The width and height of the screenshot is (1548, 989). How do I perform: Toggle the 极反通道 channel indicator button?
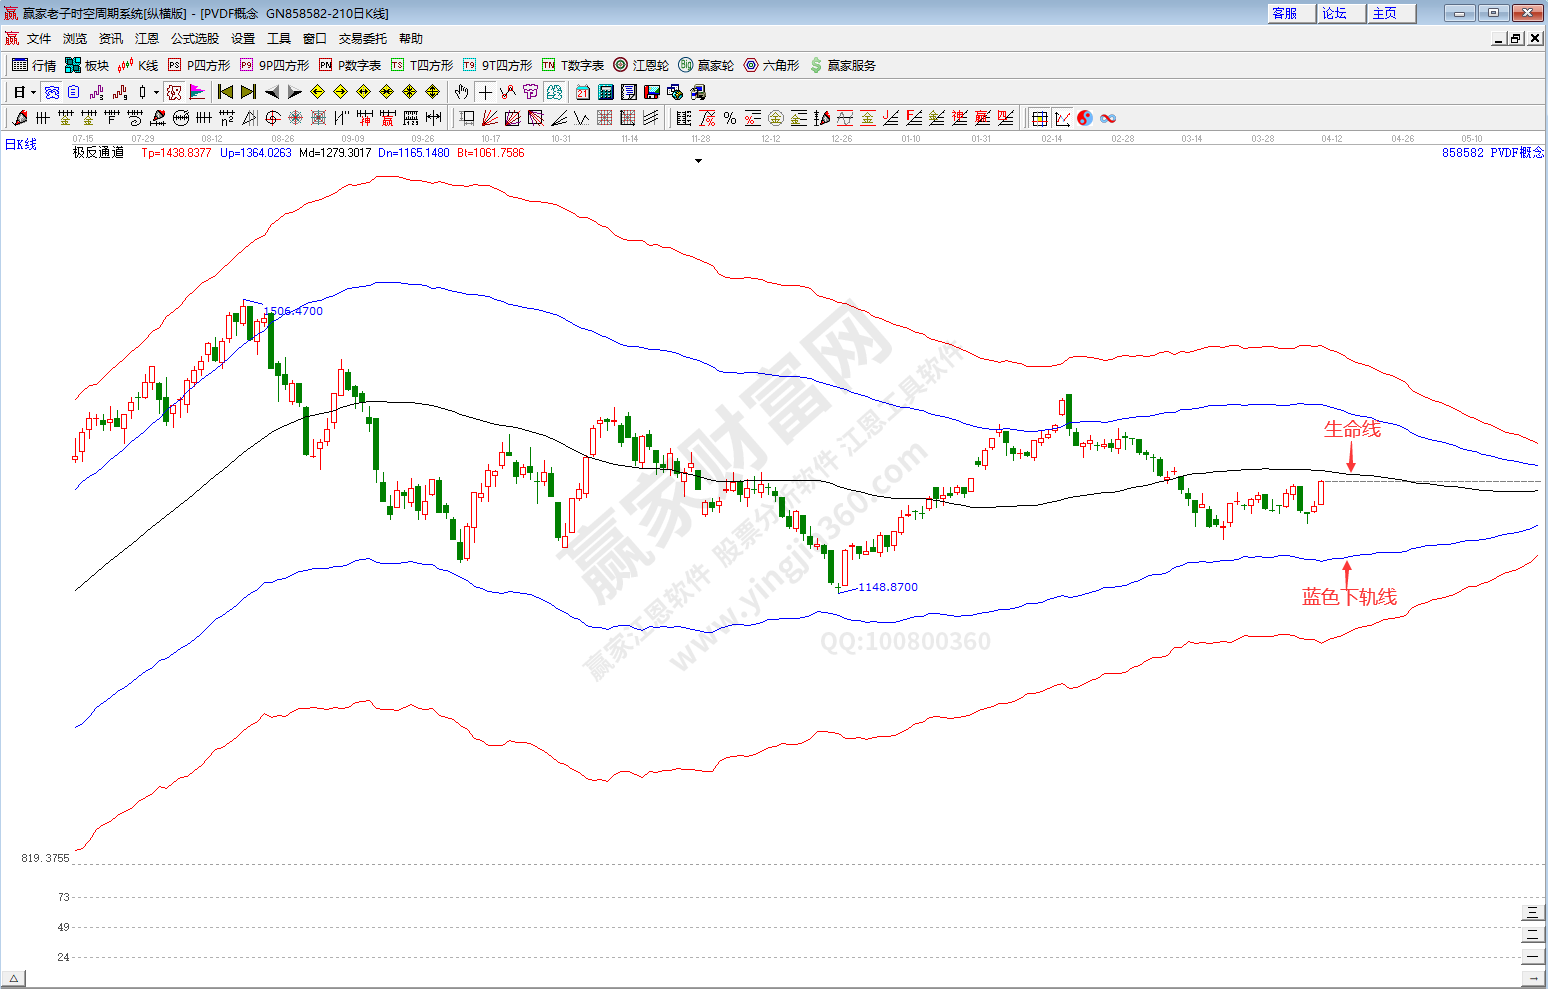point(174,92)
